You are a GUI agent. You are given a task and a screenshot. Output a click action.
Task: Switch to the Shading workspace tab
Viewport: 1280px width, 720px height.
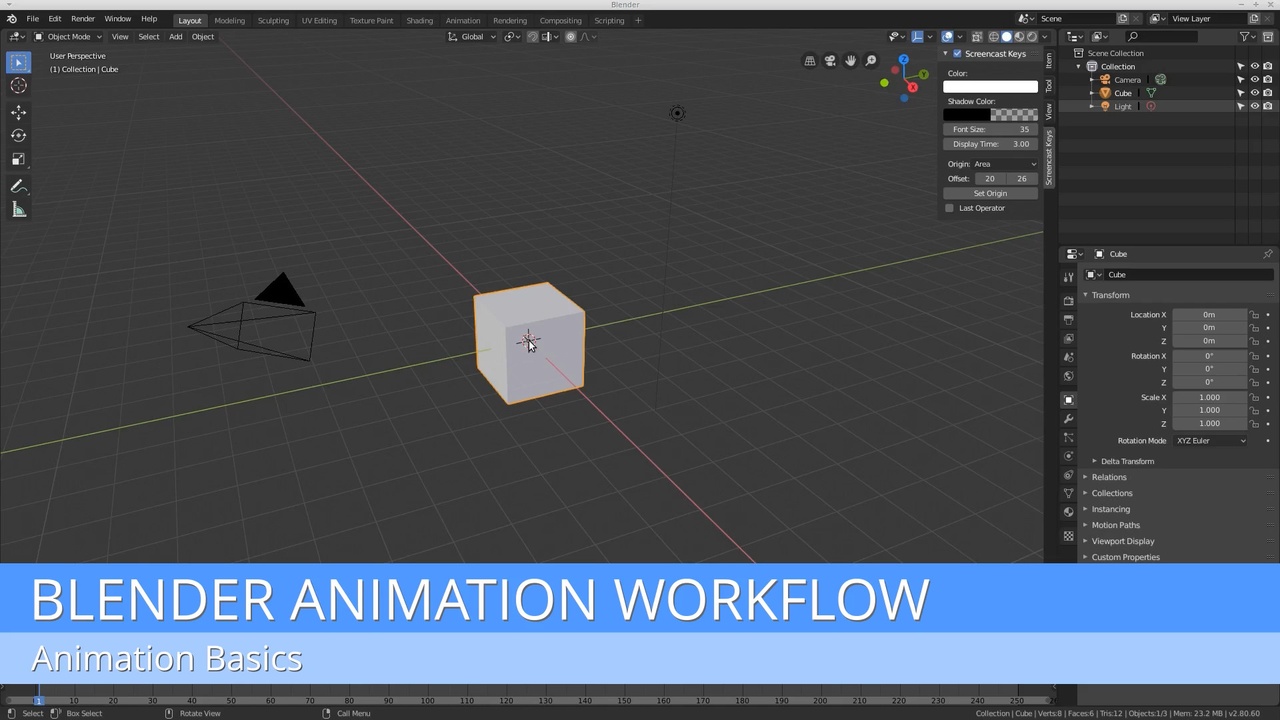click(419, 20)
